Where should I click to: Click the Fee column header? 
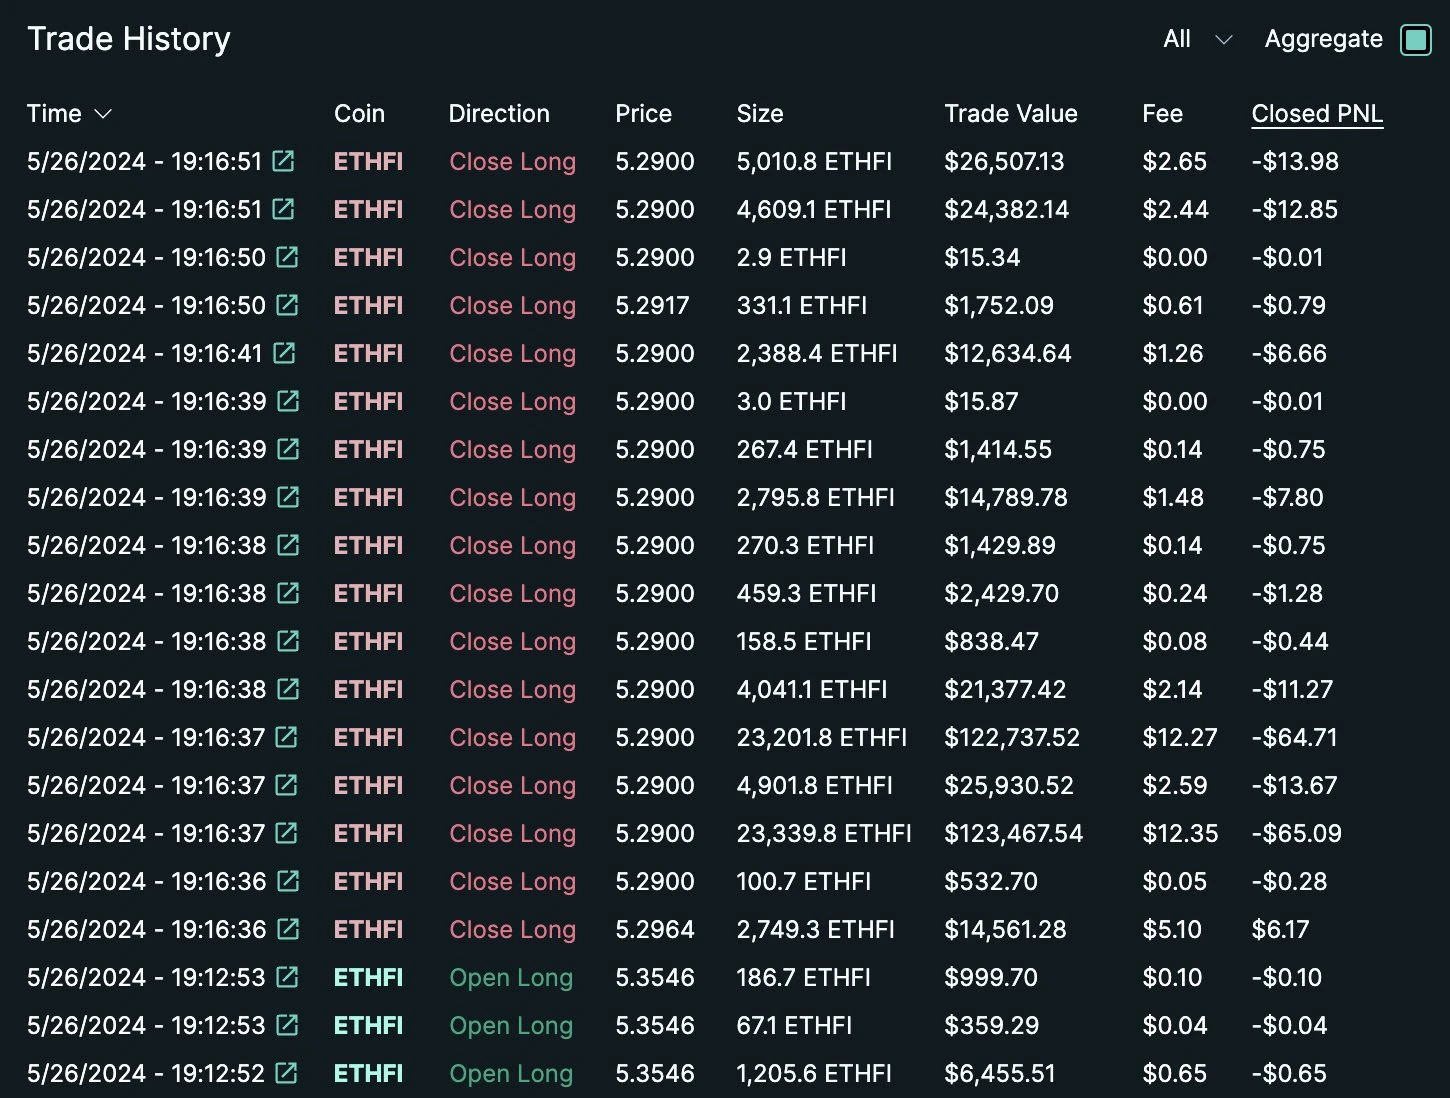pos(1162,114)
